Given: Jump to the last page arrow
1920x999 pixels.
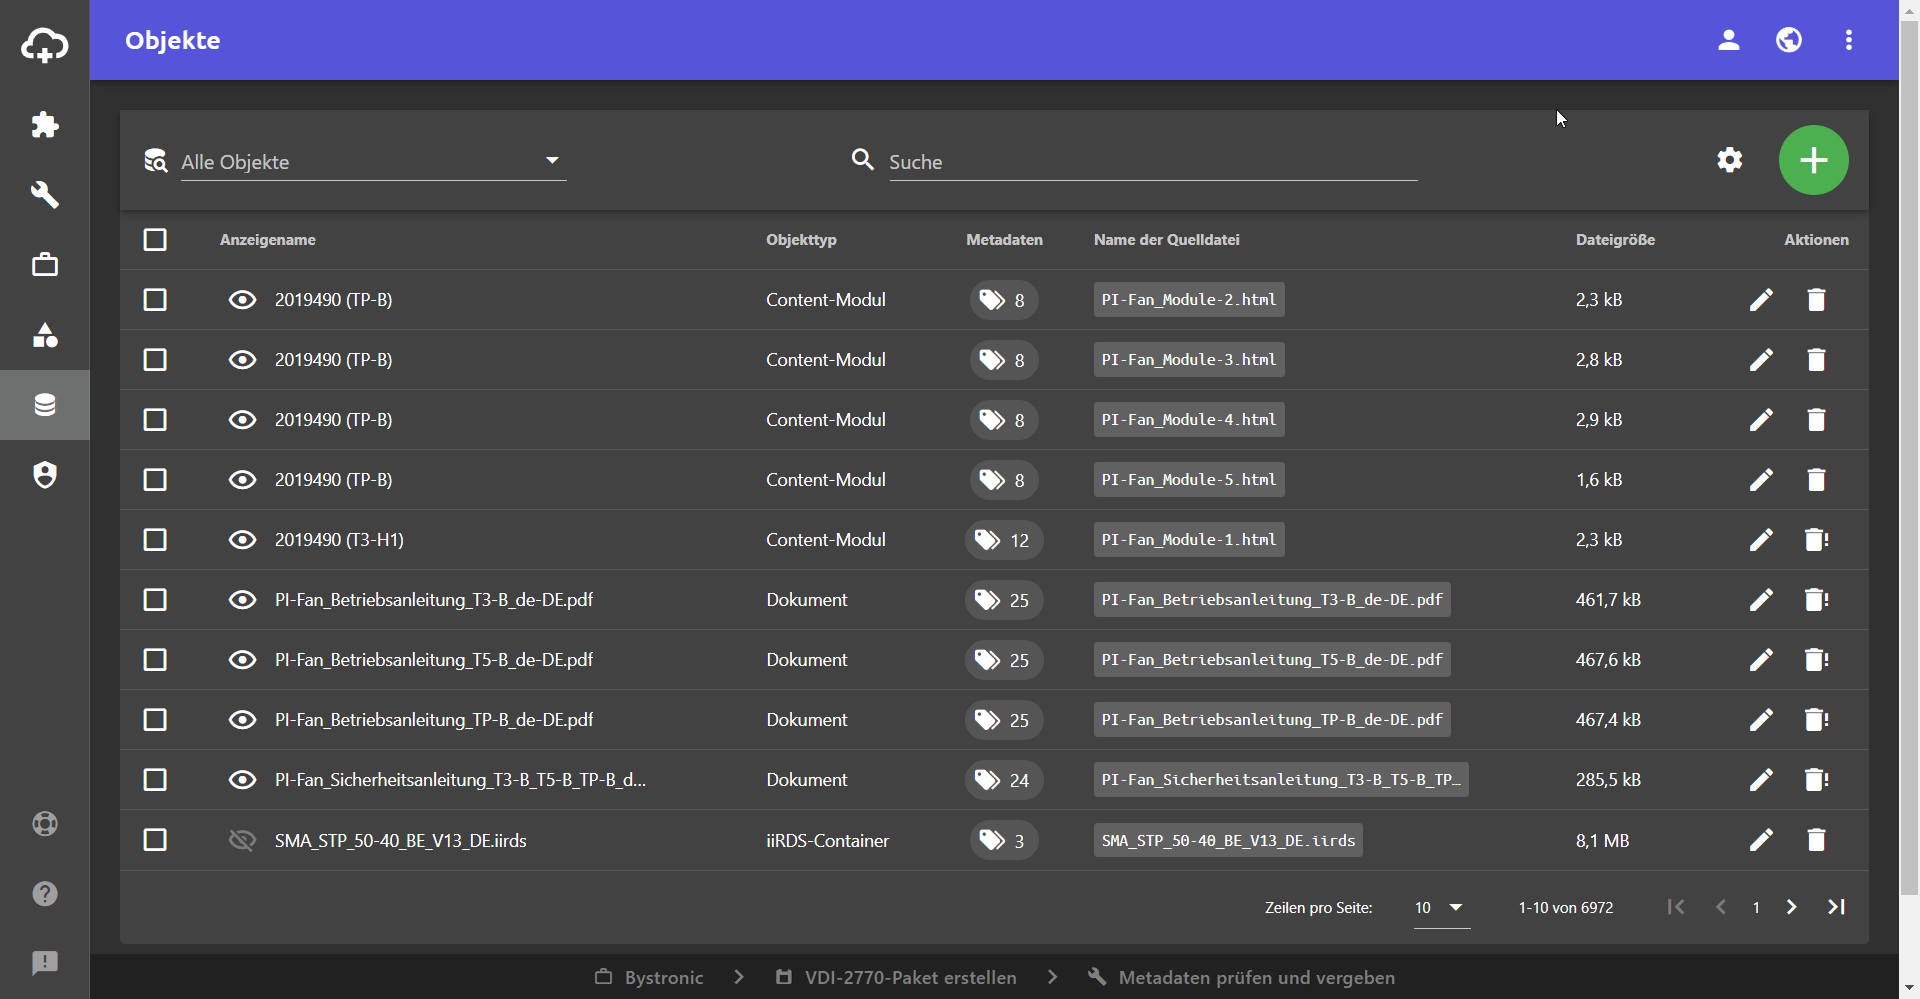Looking at the screenshot, I should [x=1837, y=907].
